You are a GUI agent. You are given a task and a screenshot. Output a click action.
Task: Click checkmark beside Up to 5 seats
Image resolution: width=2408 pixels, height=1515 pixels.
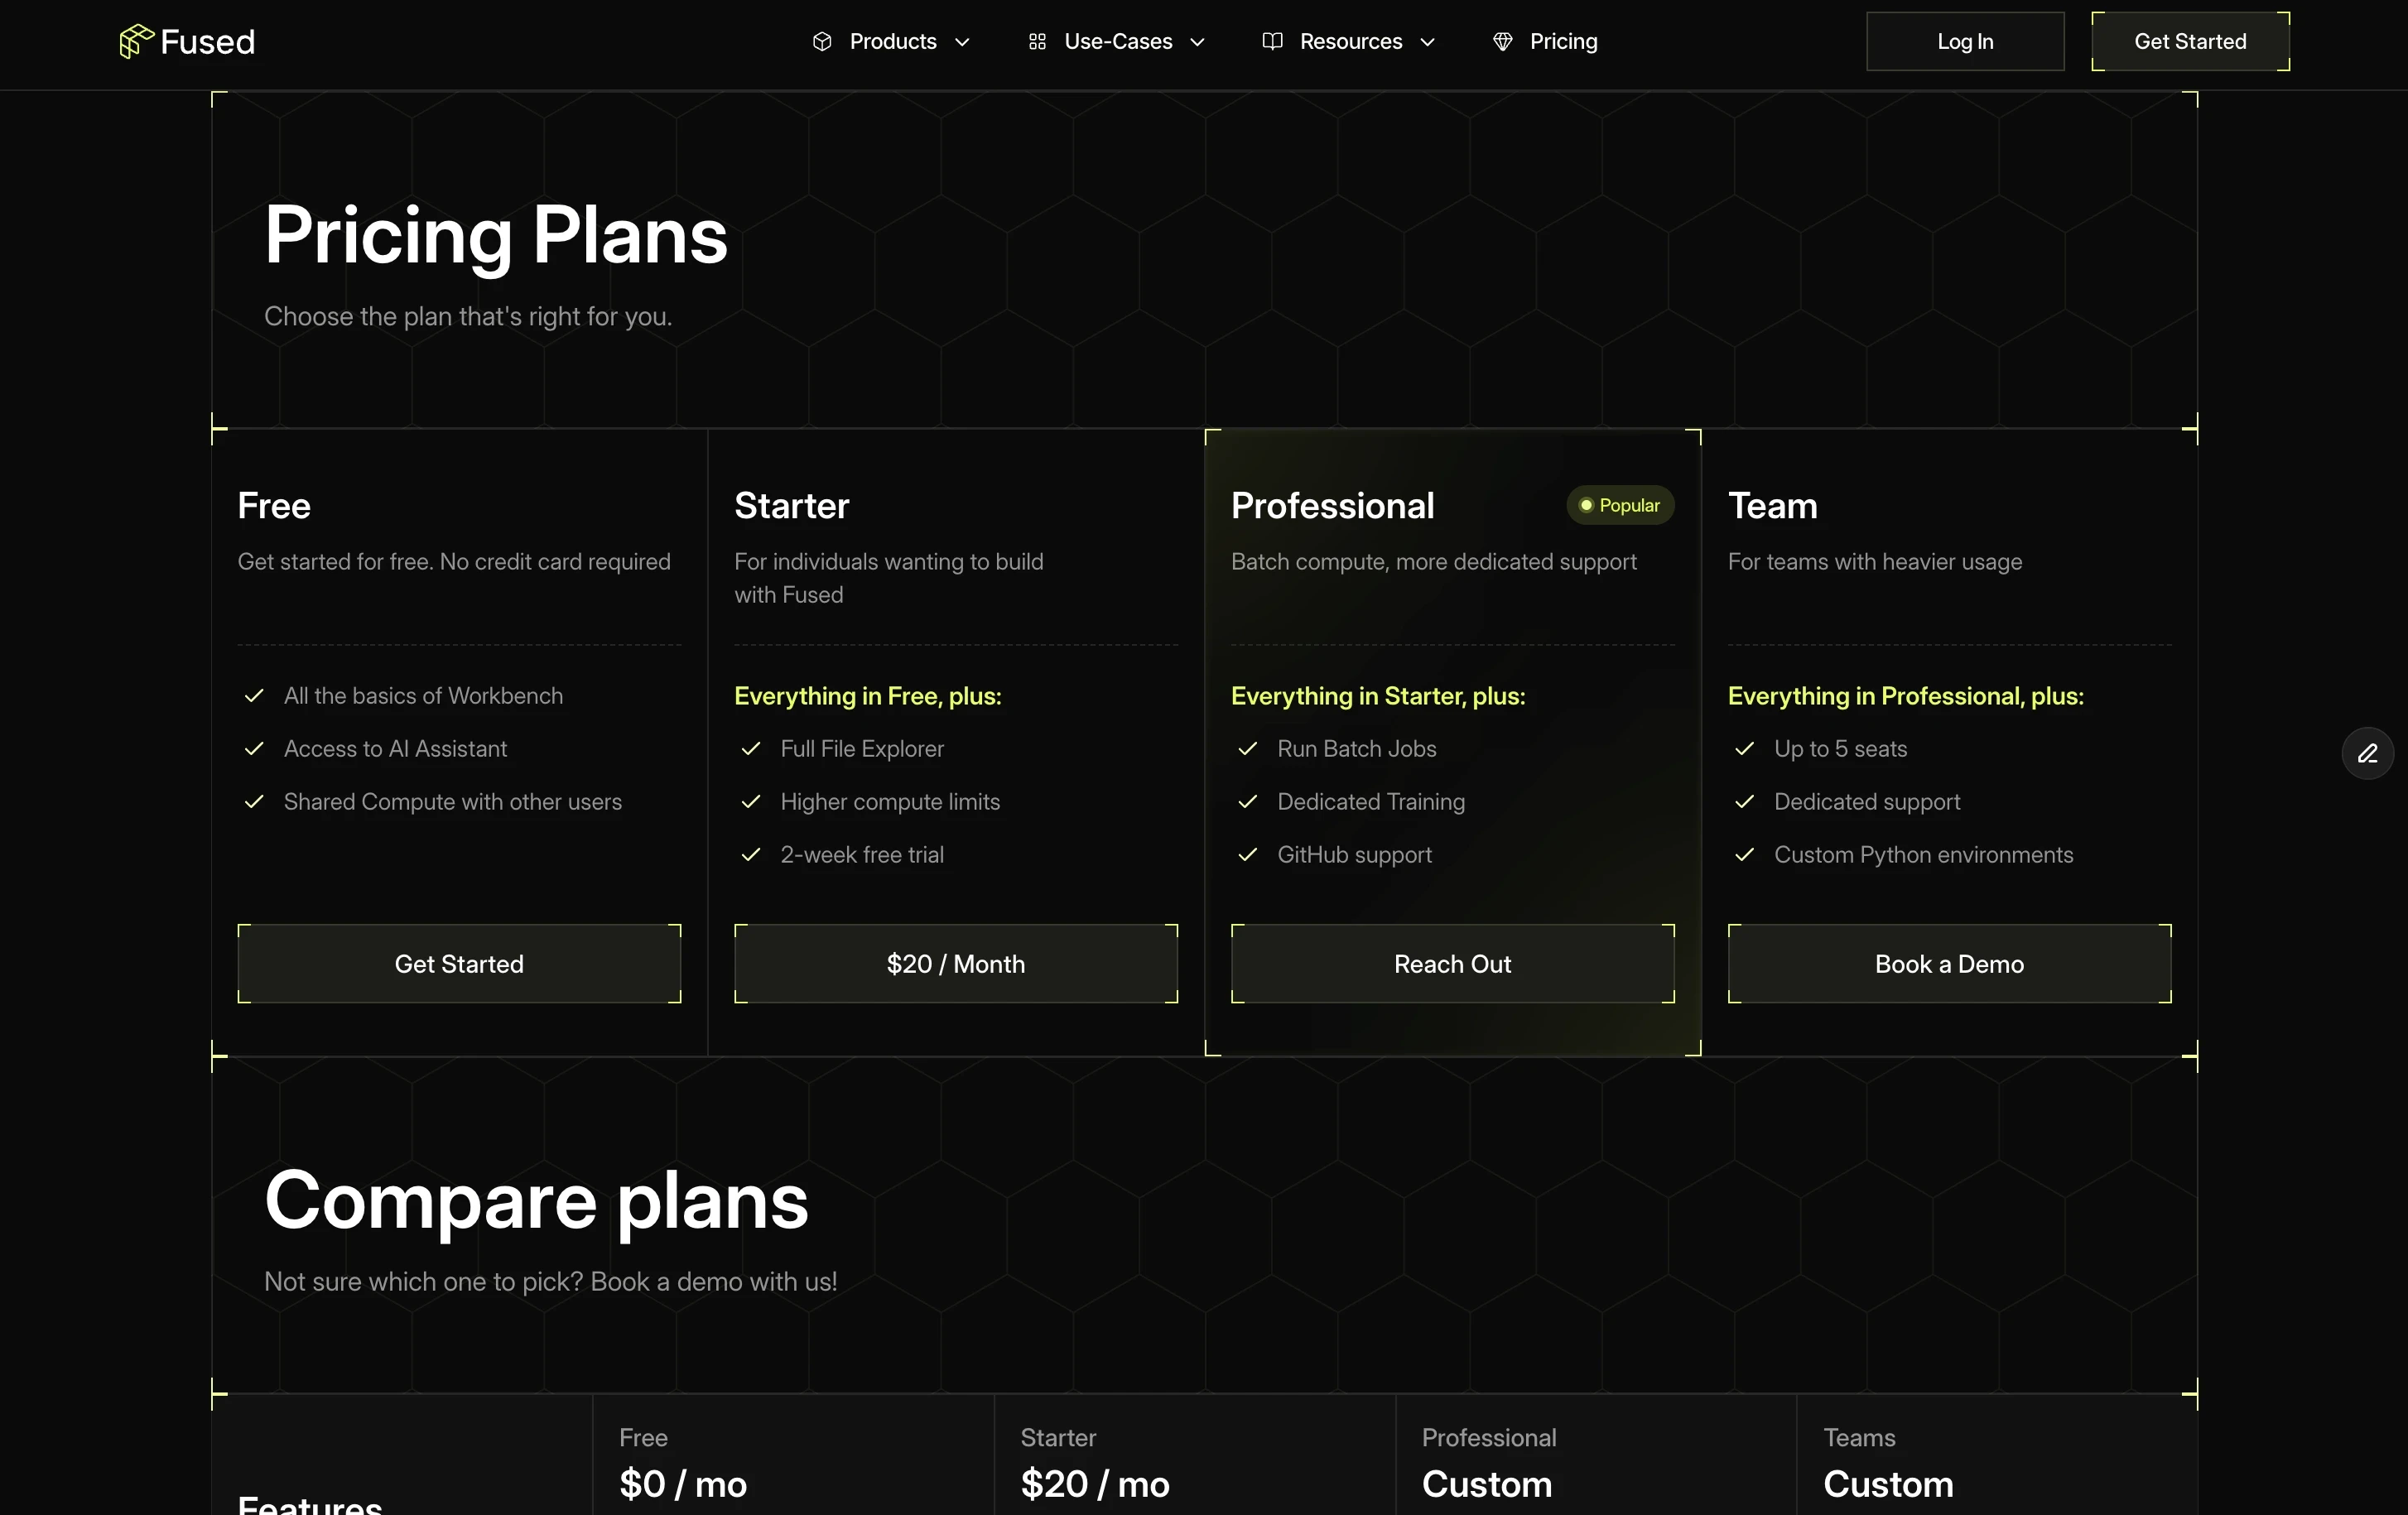point(1744,749)
